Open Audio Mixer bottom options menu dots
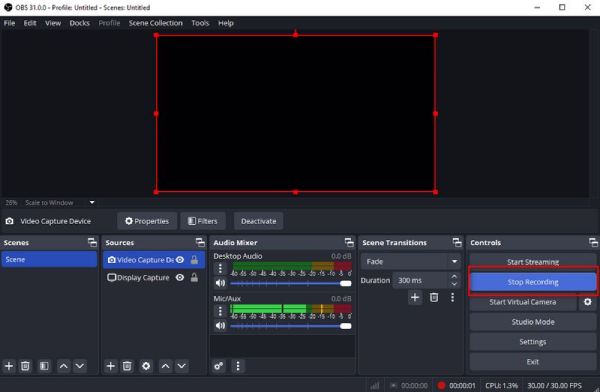 tap(238, 366)
